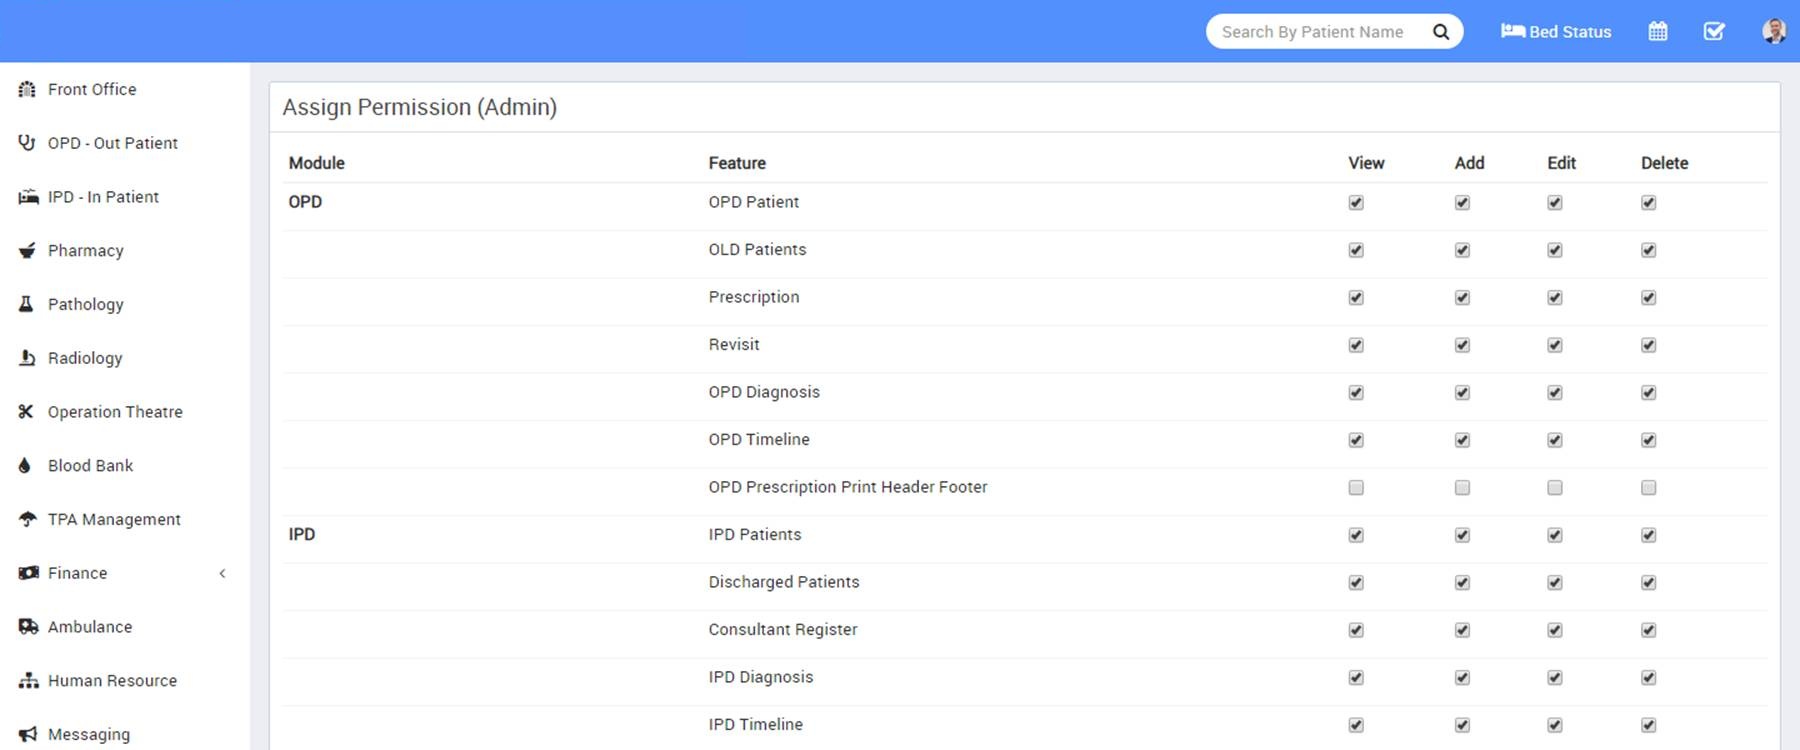Click the Pharmacy mortar icon
The image size is (1800, 750).
(27, 250)
